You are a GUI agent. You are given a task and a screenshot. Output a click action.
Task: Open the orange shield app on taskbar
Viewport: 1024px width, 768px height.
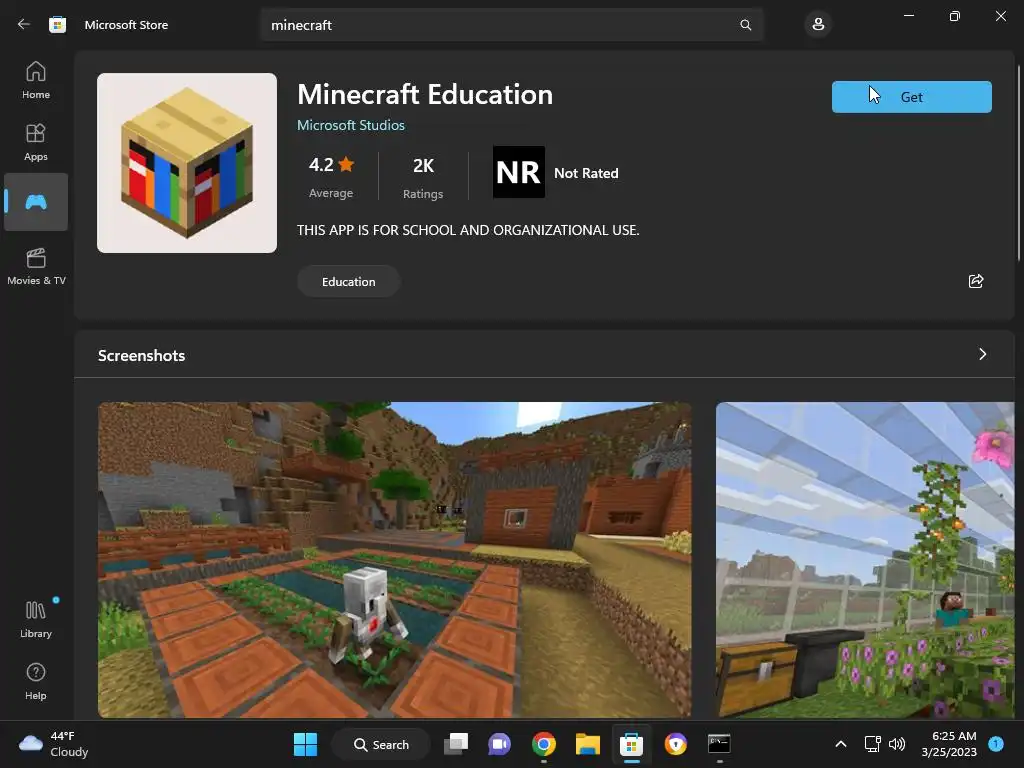click(x=675, y=744)
